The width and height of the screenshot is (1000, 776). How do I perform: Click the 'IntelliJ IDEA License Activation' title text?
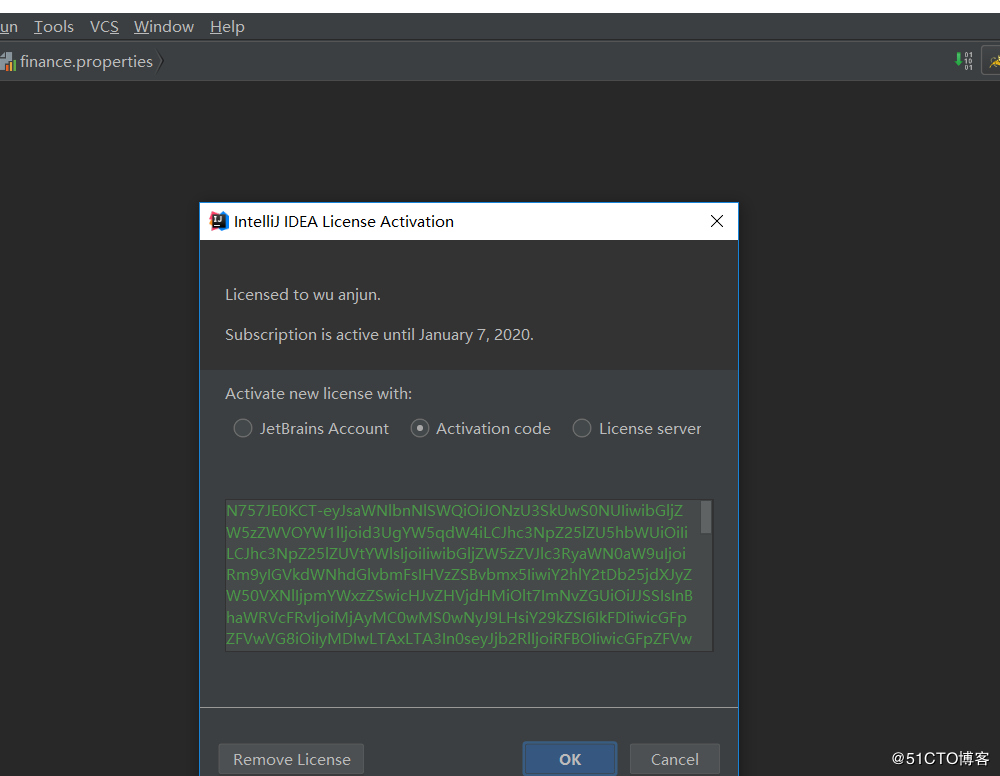344,221
